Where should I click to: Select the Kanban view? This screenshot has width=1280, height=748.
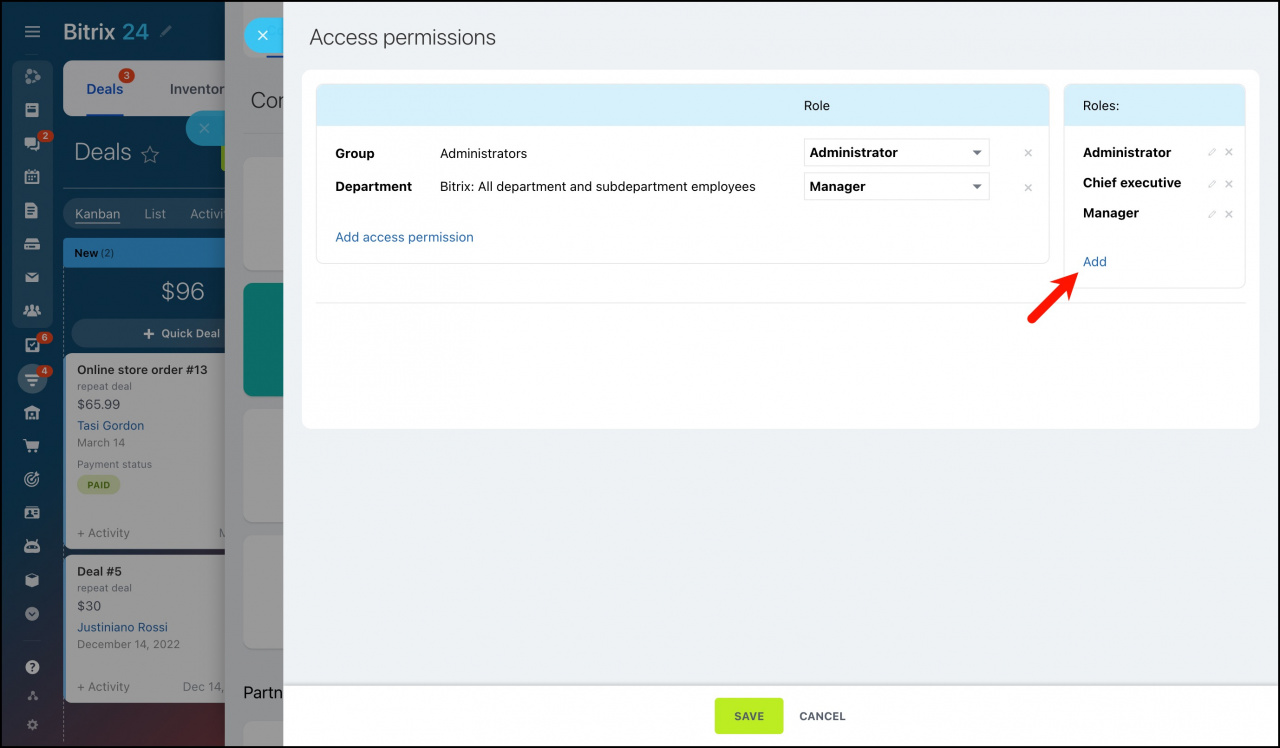pos(98,214)
